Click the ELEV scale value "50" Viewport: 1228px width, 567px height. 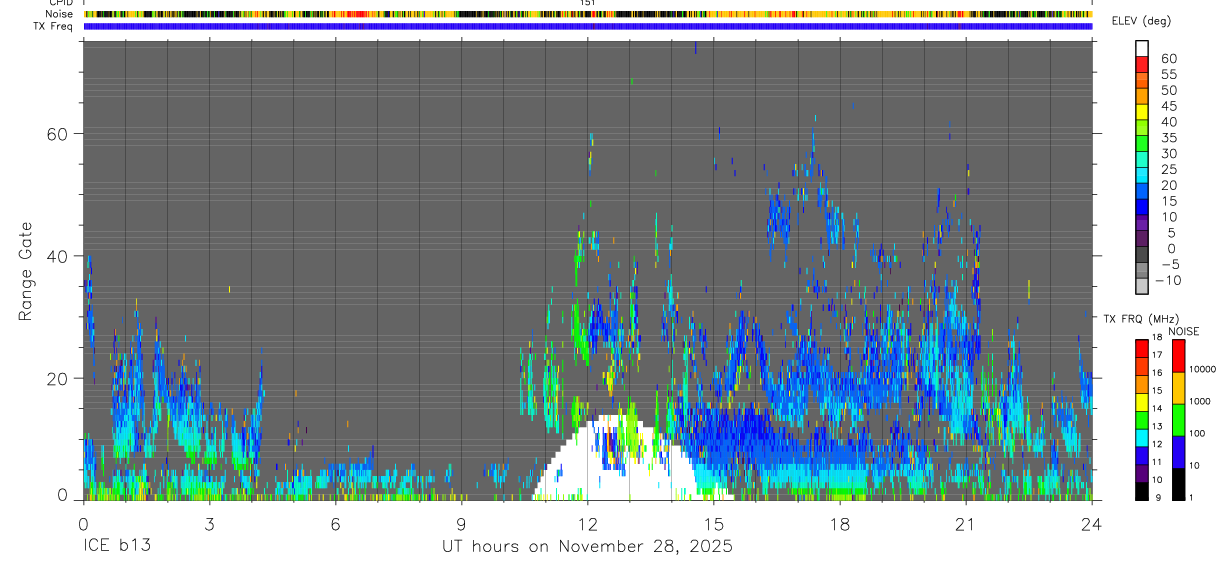tap(1168, 90)
